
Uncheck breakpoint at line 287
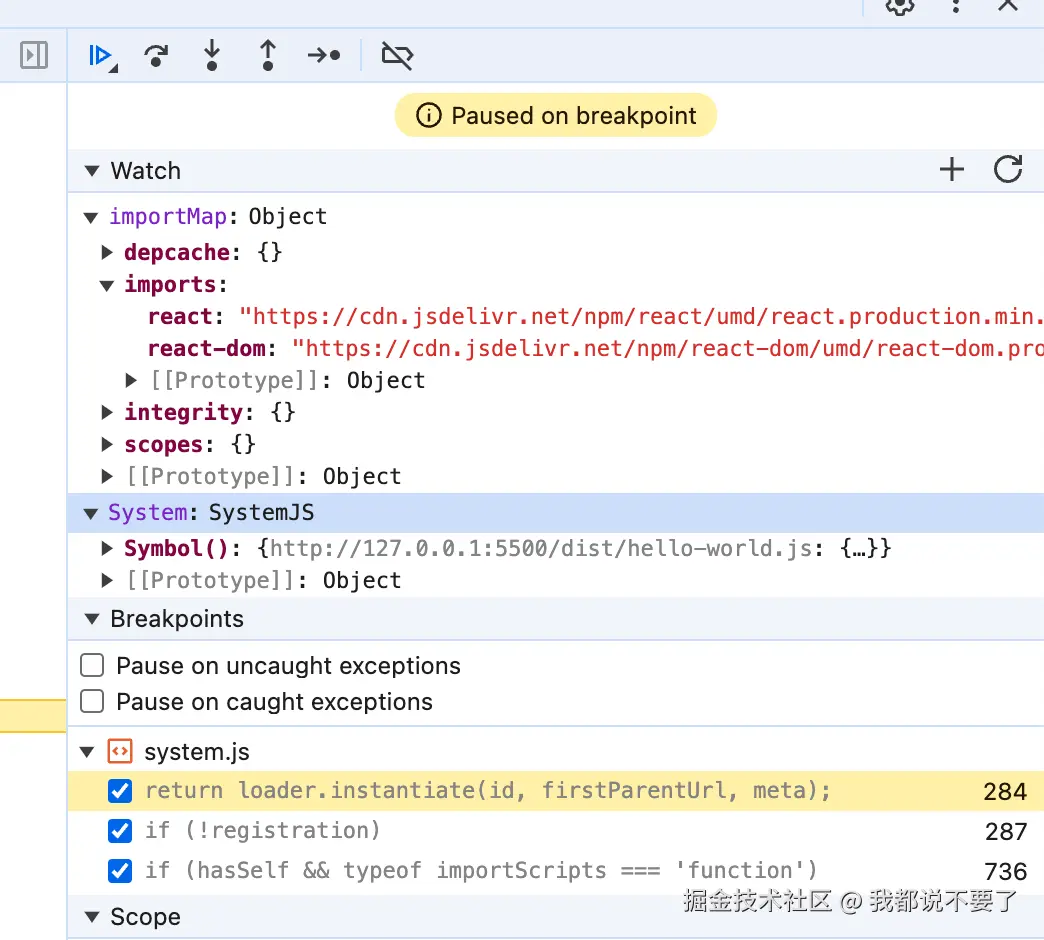pyautogui.click(x=120, y=831)
